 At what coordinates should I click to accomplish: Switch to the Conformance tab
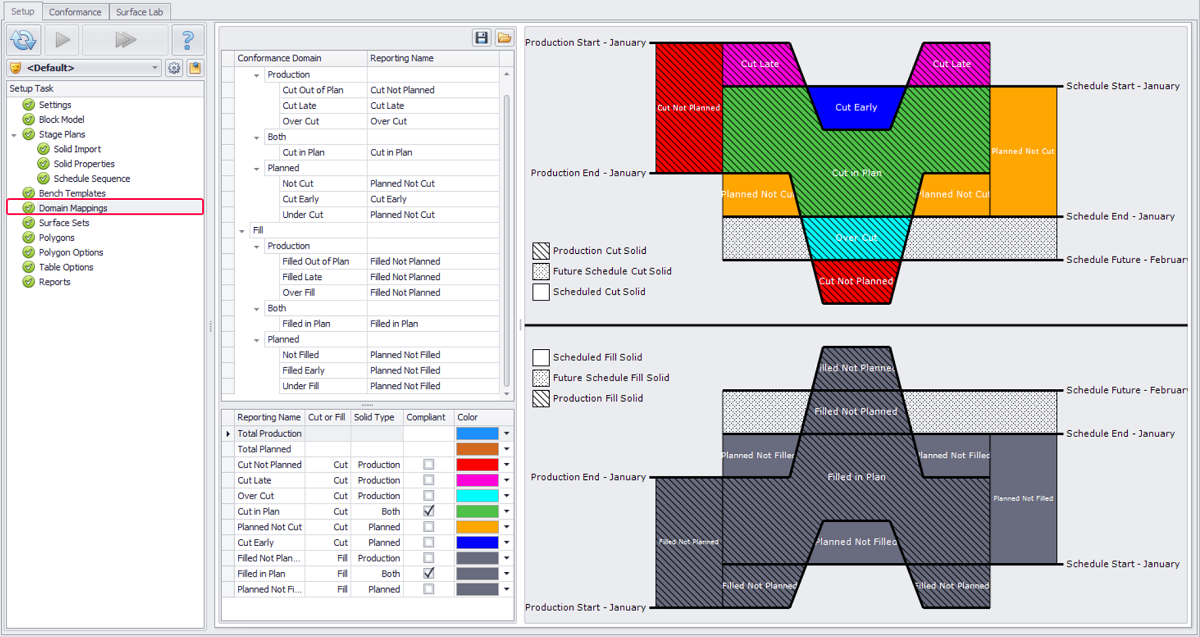click(75, 12)
